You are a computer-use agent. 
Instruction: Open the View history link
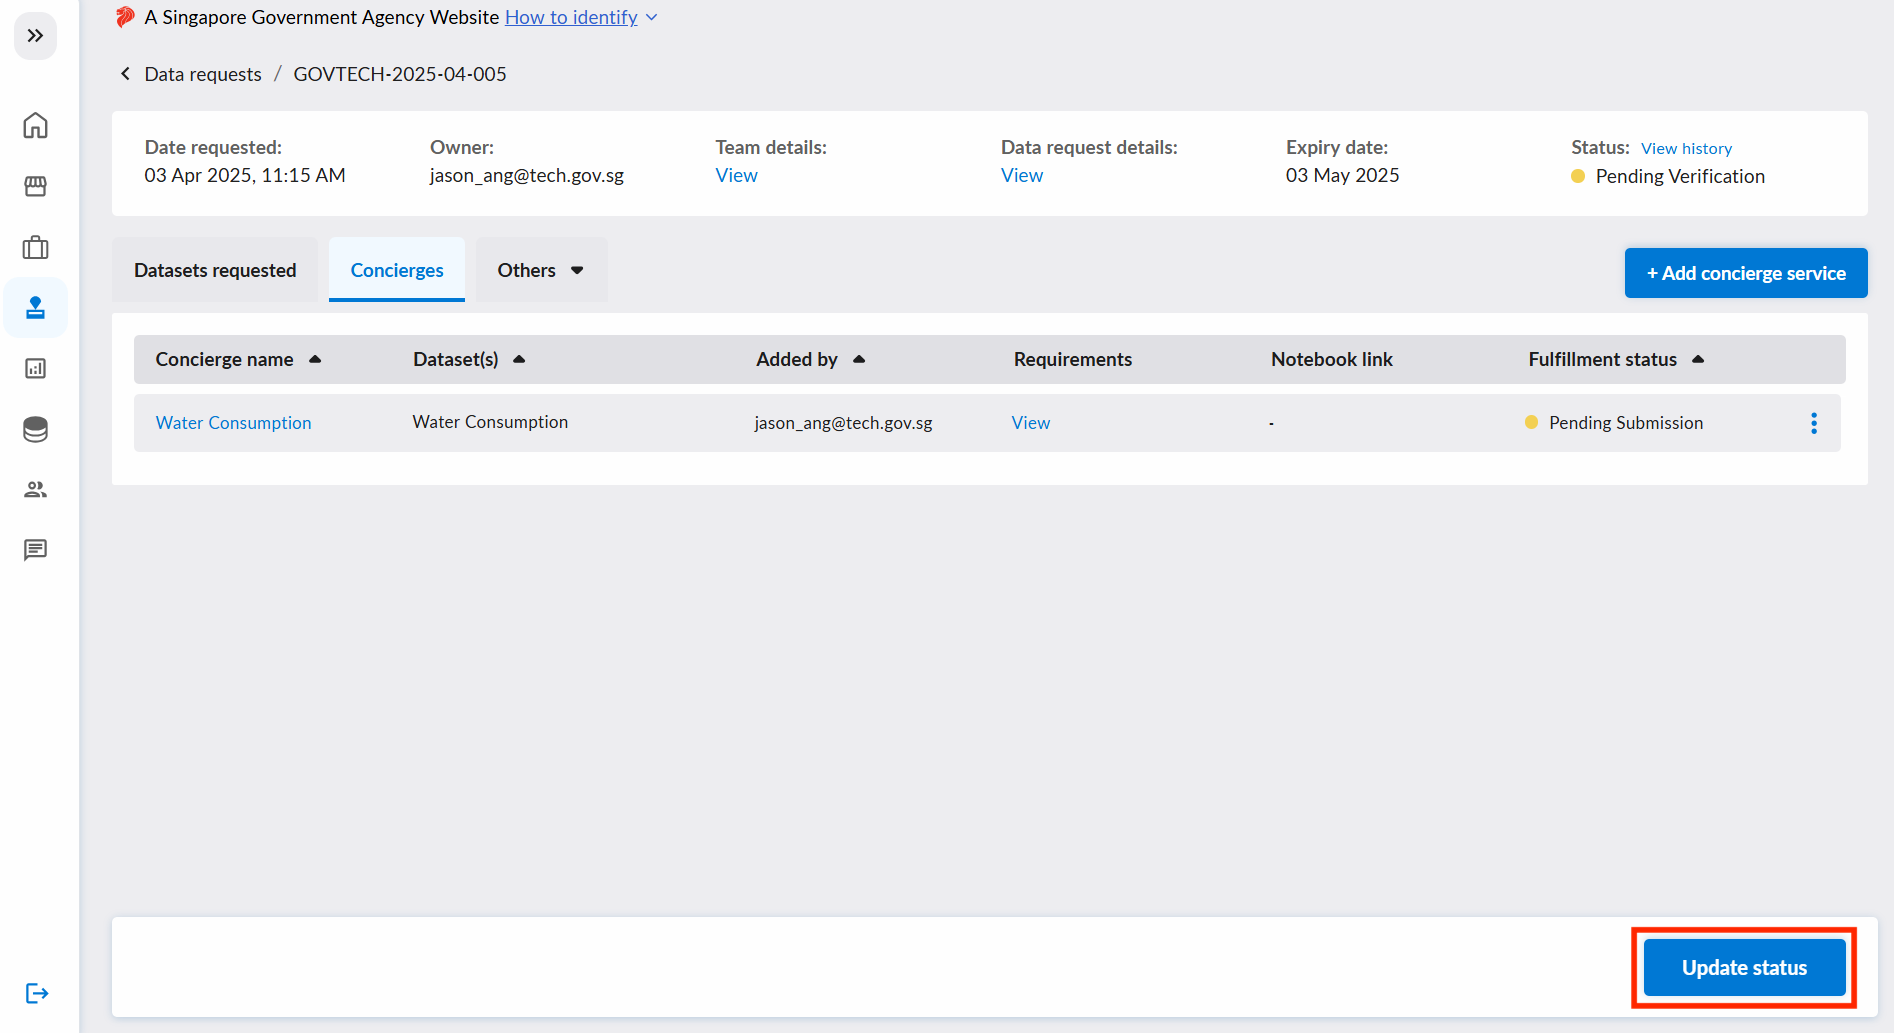pyautogui.click(x=1686, y=148)
